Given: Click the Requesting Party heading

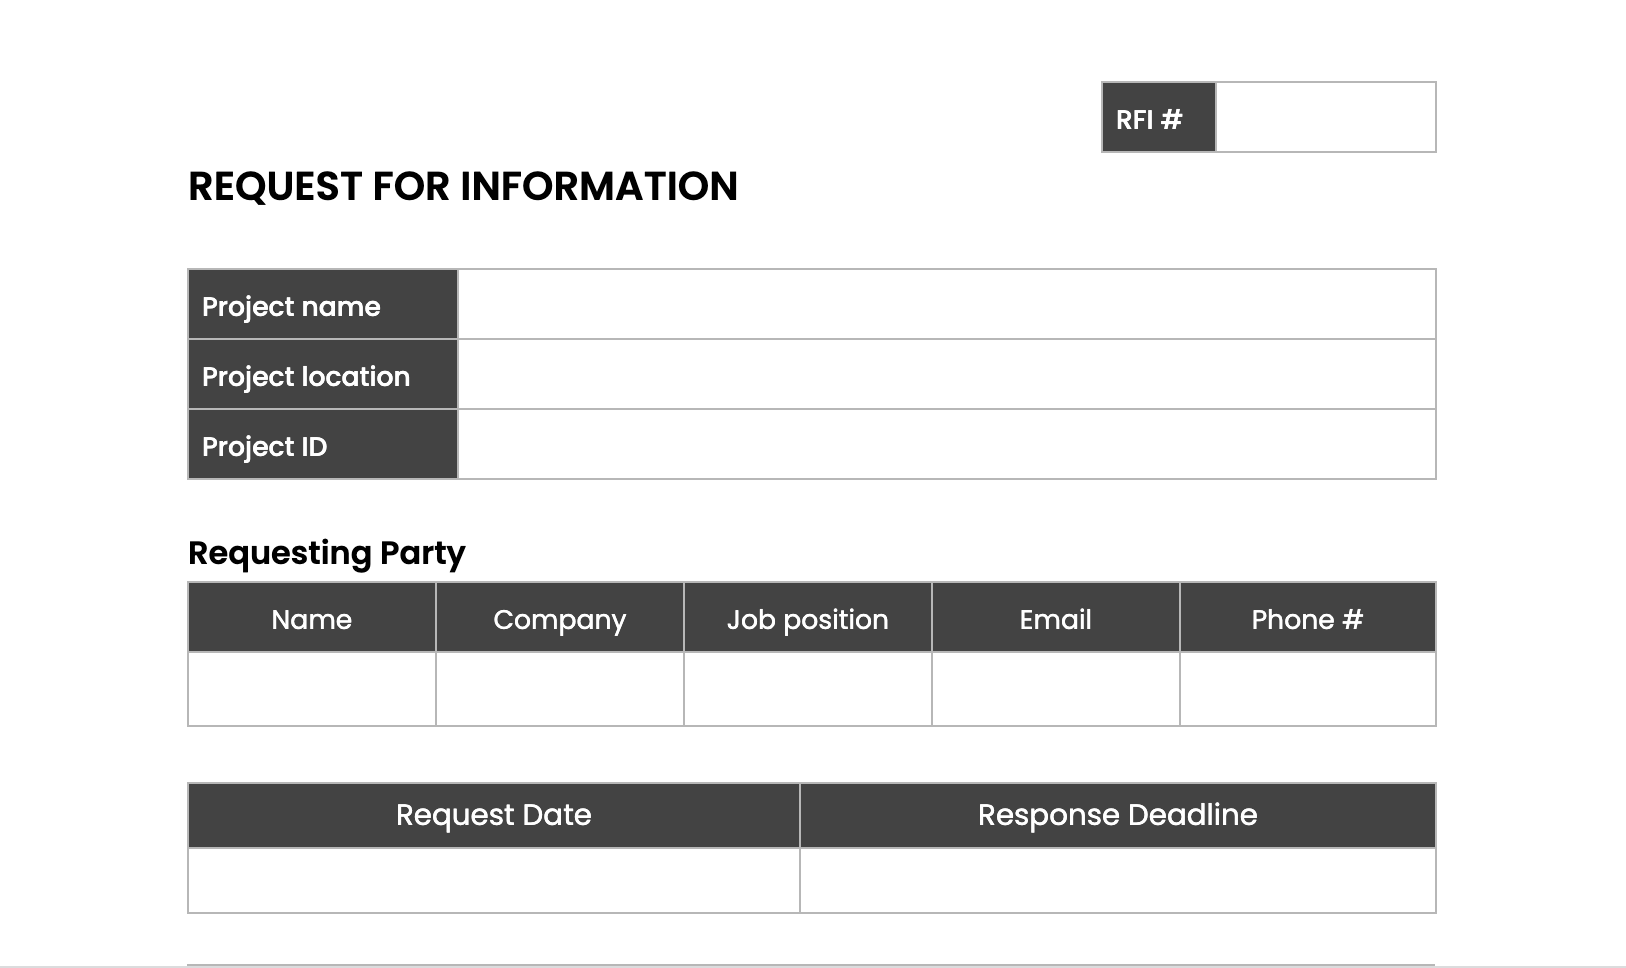Looking at the screenshot, I should [x=327, y=553].
